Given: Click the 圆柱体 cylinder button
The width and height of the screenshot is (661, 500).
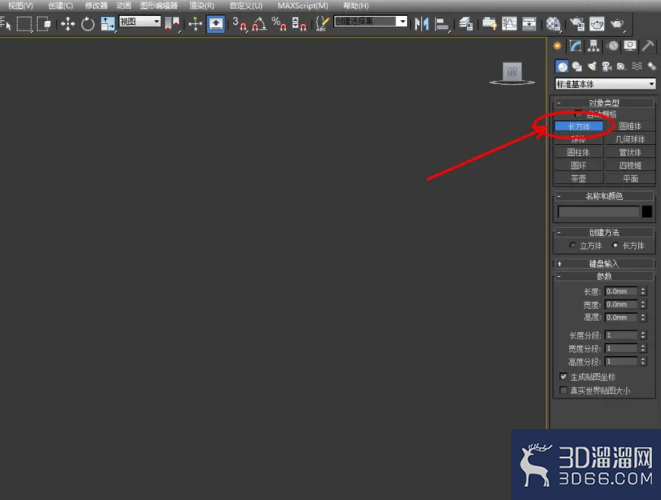Looking at the screenshot, I should pyautogui.click(x=579, y=152).
